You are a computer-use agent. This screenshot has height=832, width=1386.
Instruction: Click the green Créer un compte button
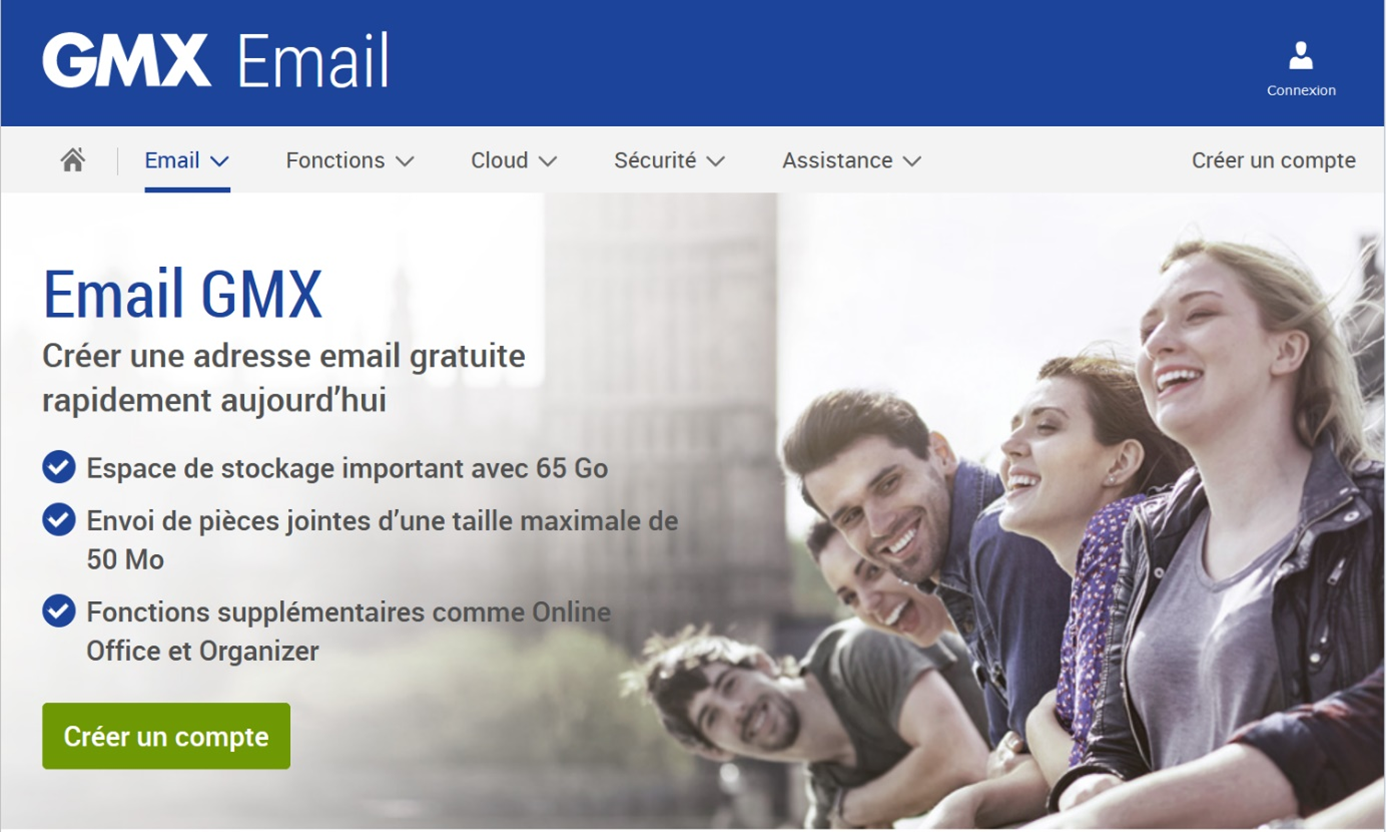166,736
